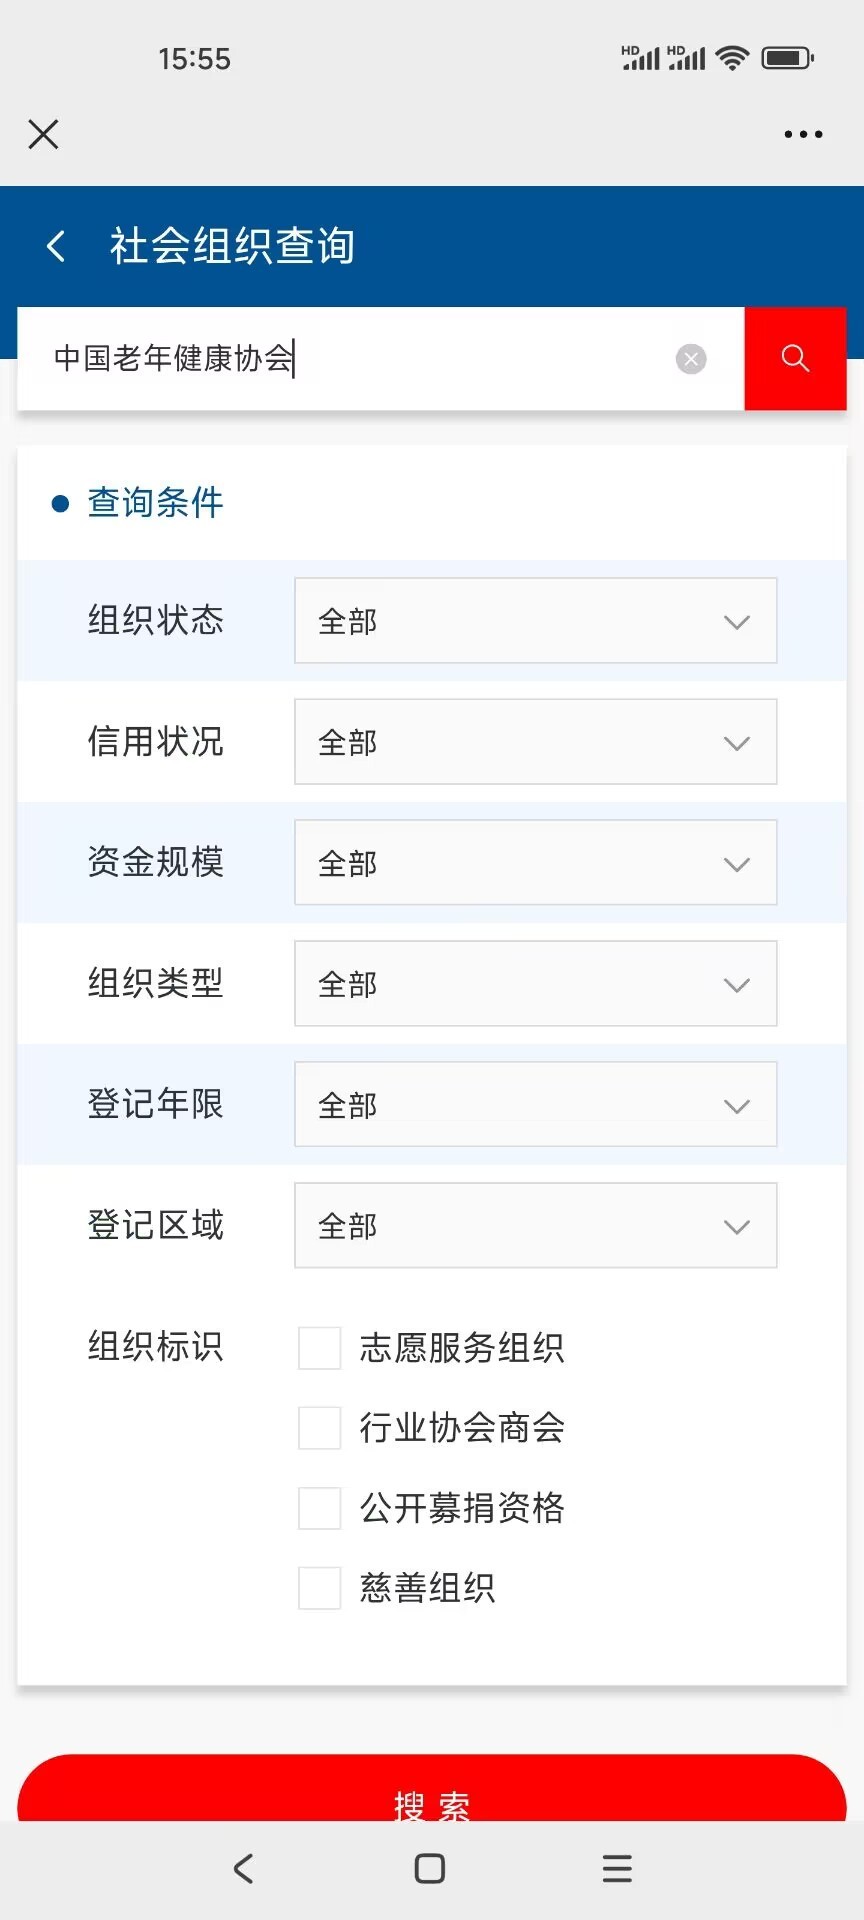This screenshot has height=1920, width=864.
Task: Go back from 社会组织查询 page
Action: click(x=57, y=246)
